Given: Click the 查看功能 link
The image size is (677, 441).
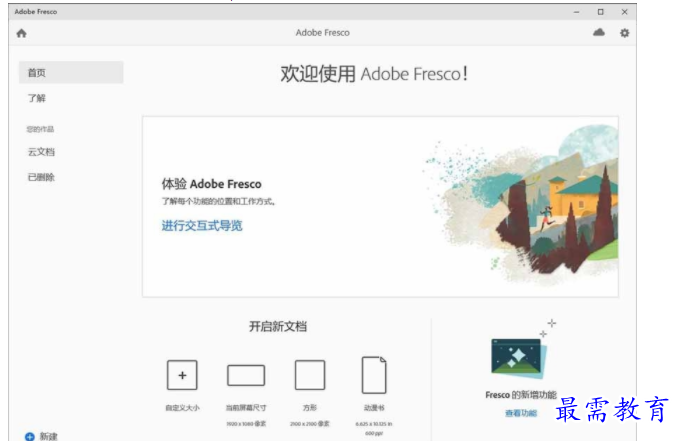Looking at the screenshot, I should [x=521, y=413].
